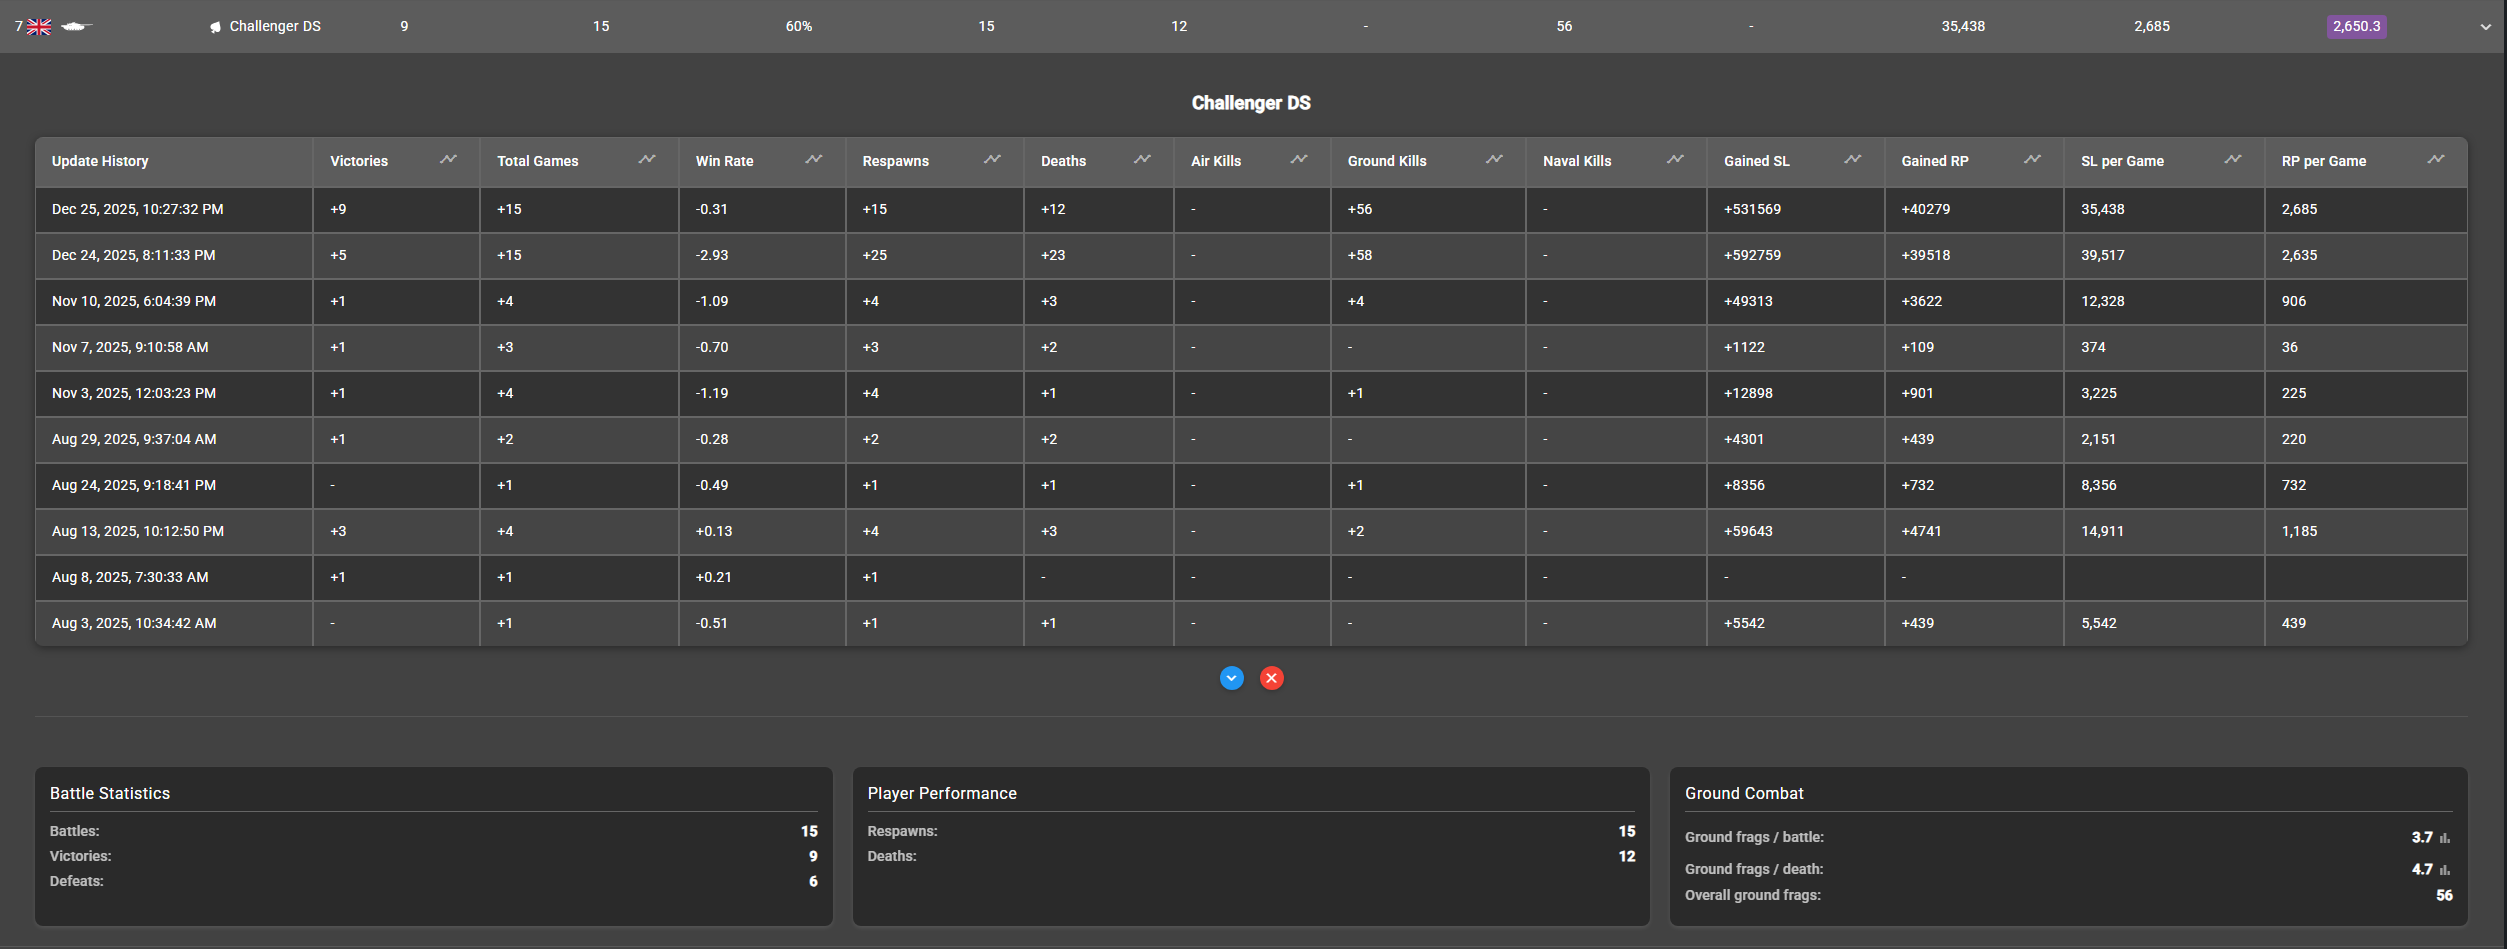Open RP per Game chart icon
This screenshot has width=2507, height=949.
pos(2436,160)
